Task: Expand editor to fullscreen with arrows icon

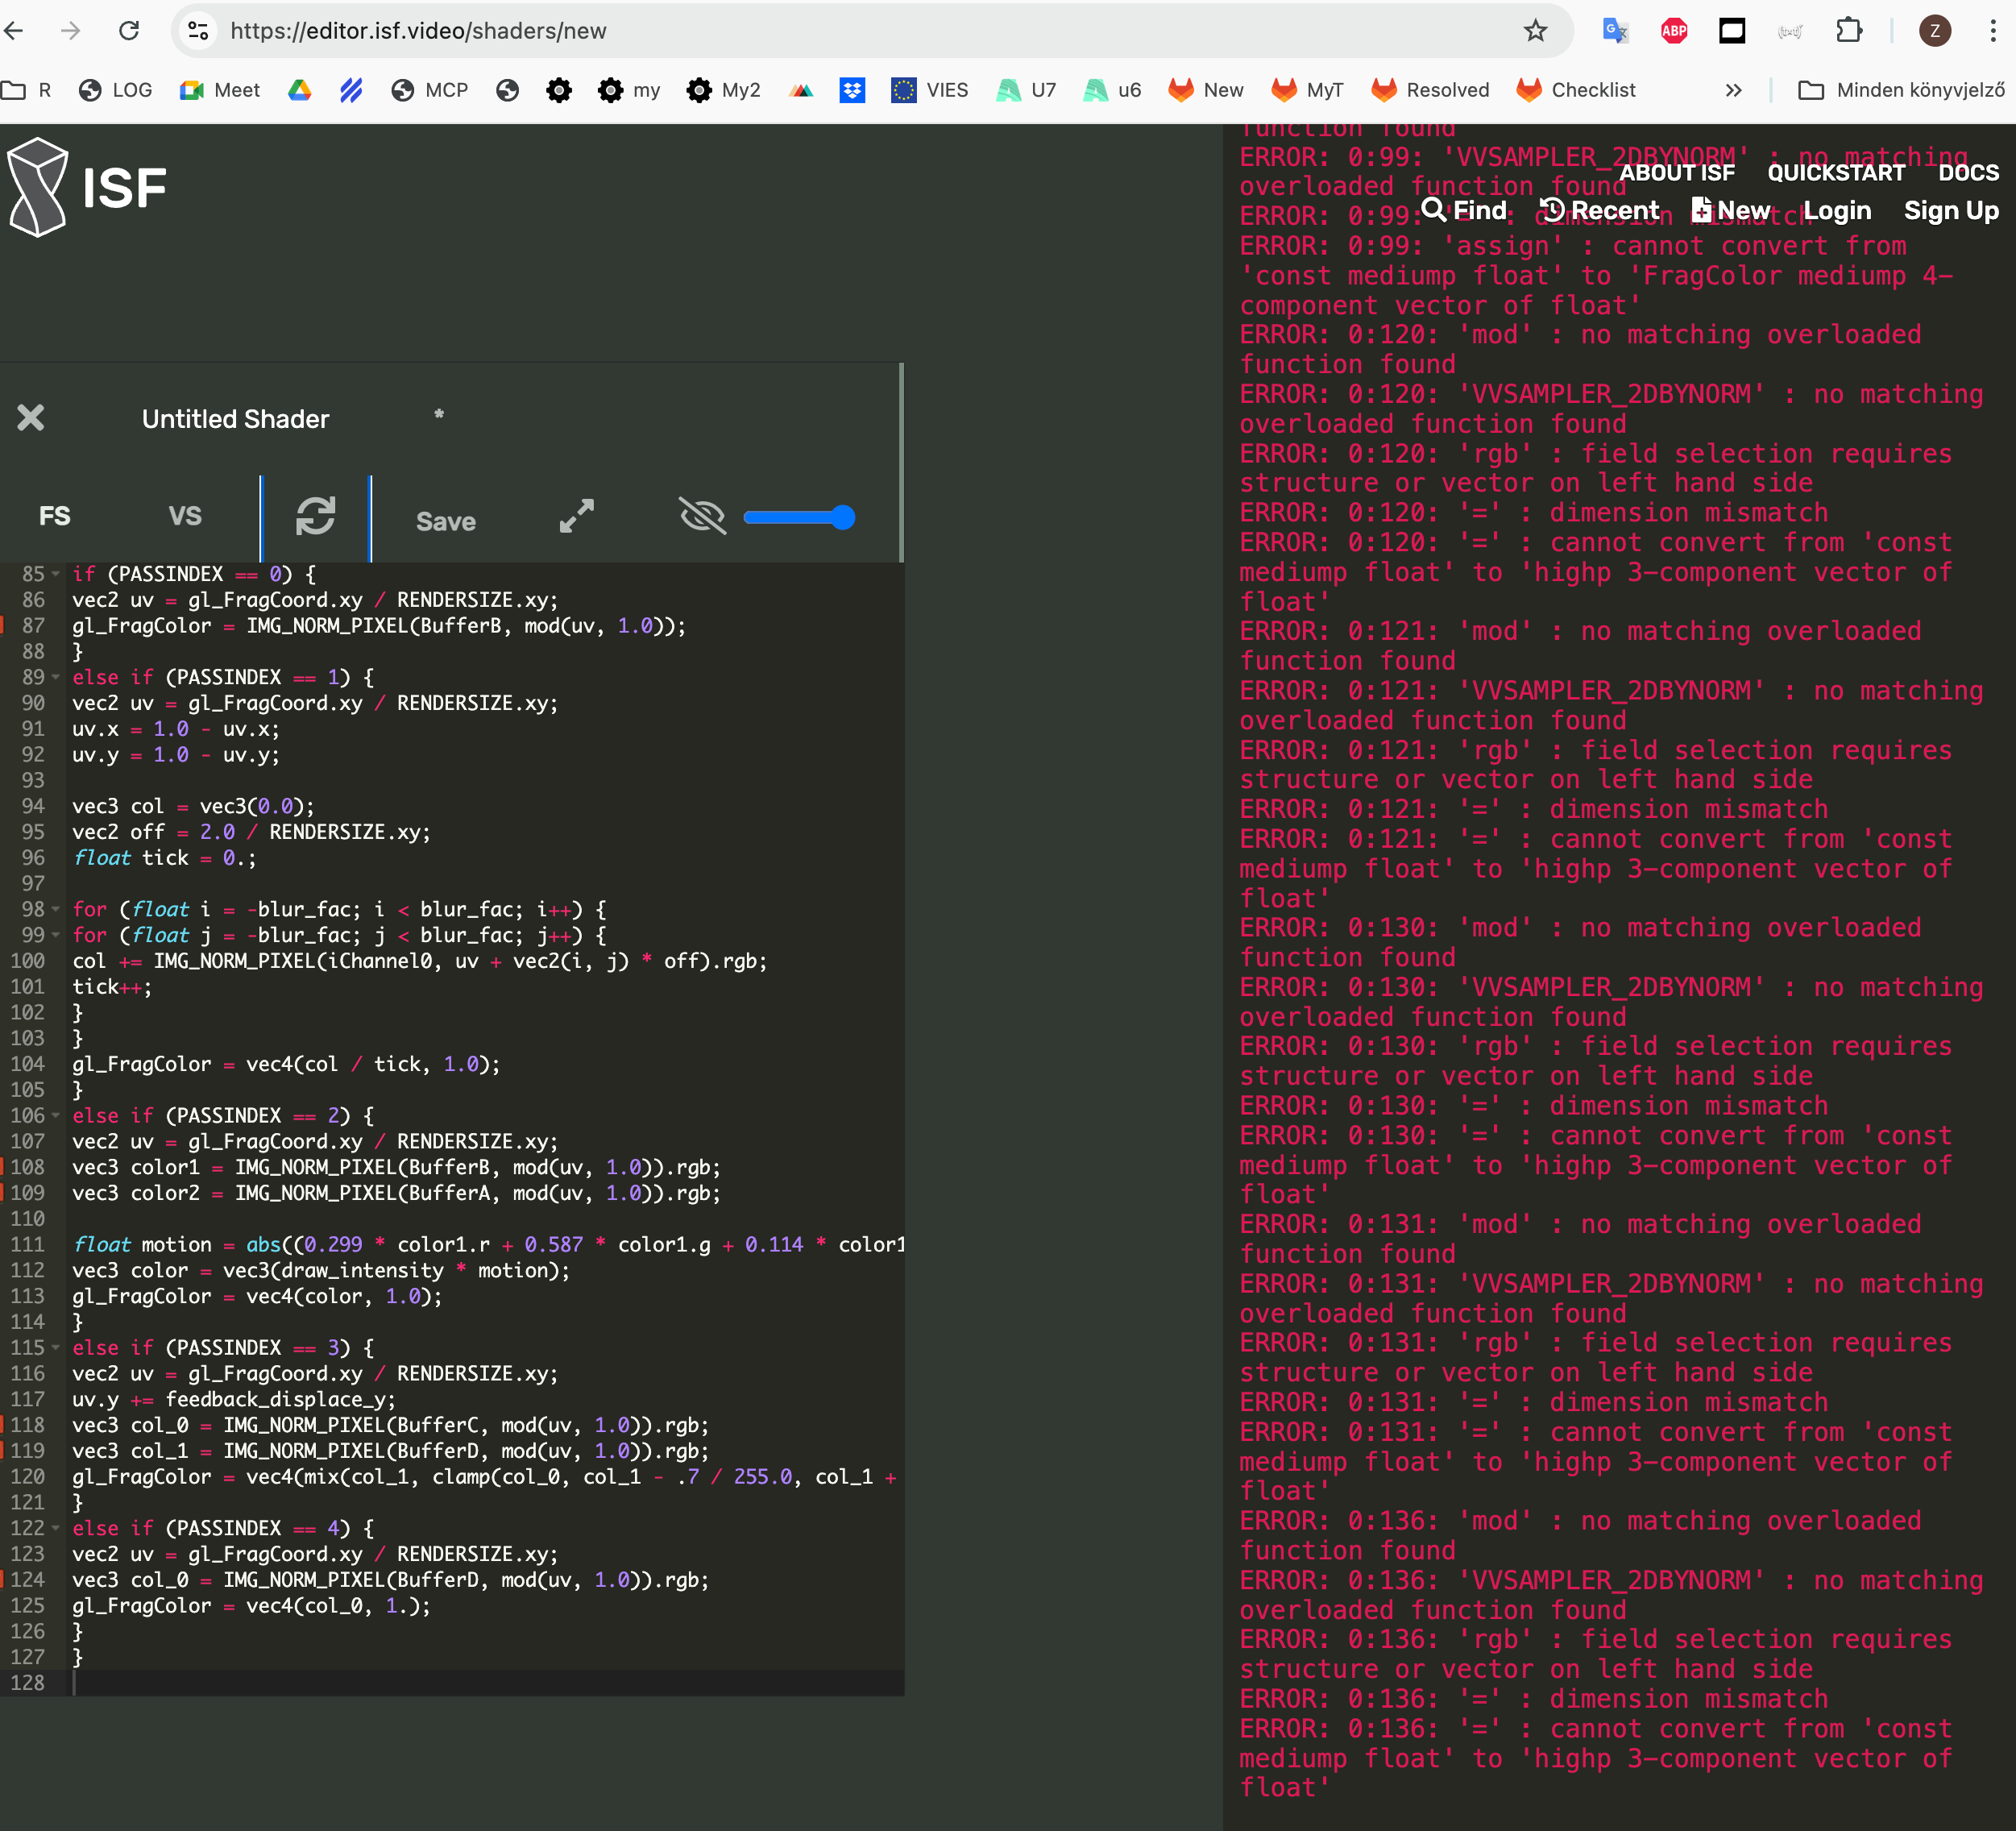Action: click(x=576, y=516)
